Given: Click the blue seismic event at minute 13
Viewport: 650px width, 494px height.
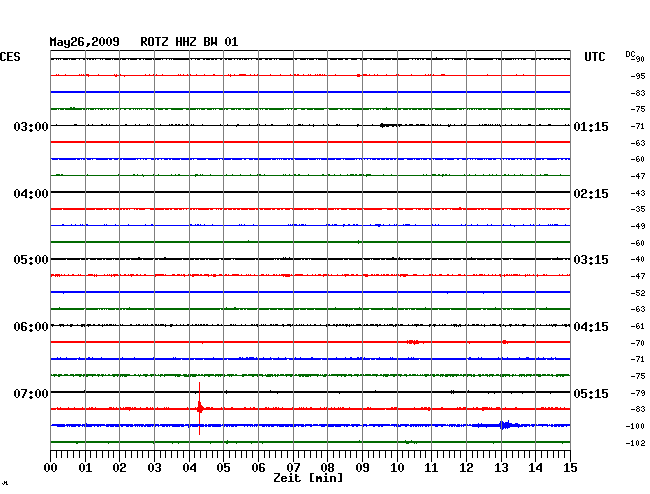Looking at the screenshot, I should click(505, 425).
